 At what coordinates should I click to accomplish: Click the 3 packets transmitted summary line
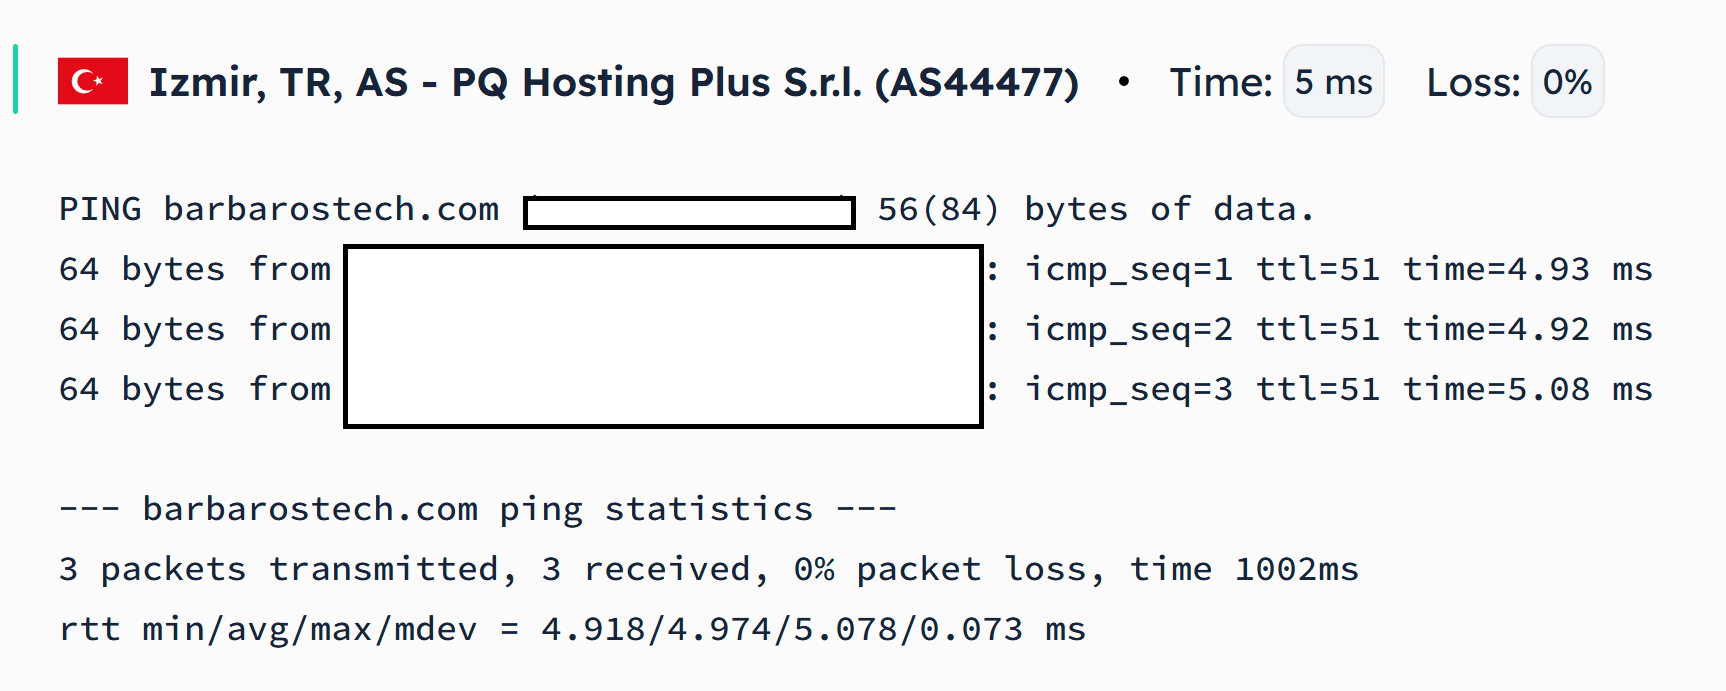point(709,569)
